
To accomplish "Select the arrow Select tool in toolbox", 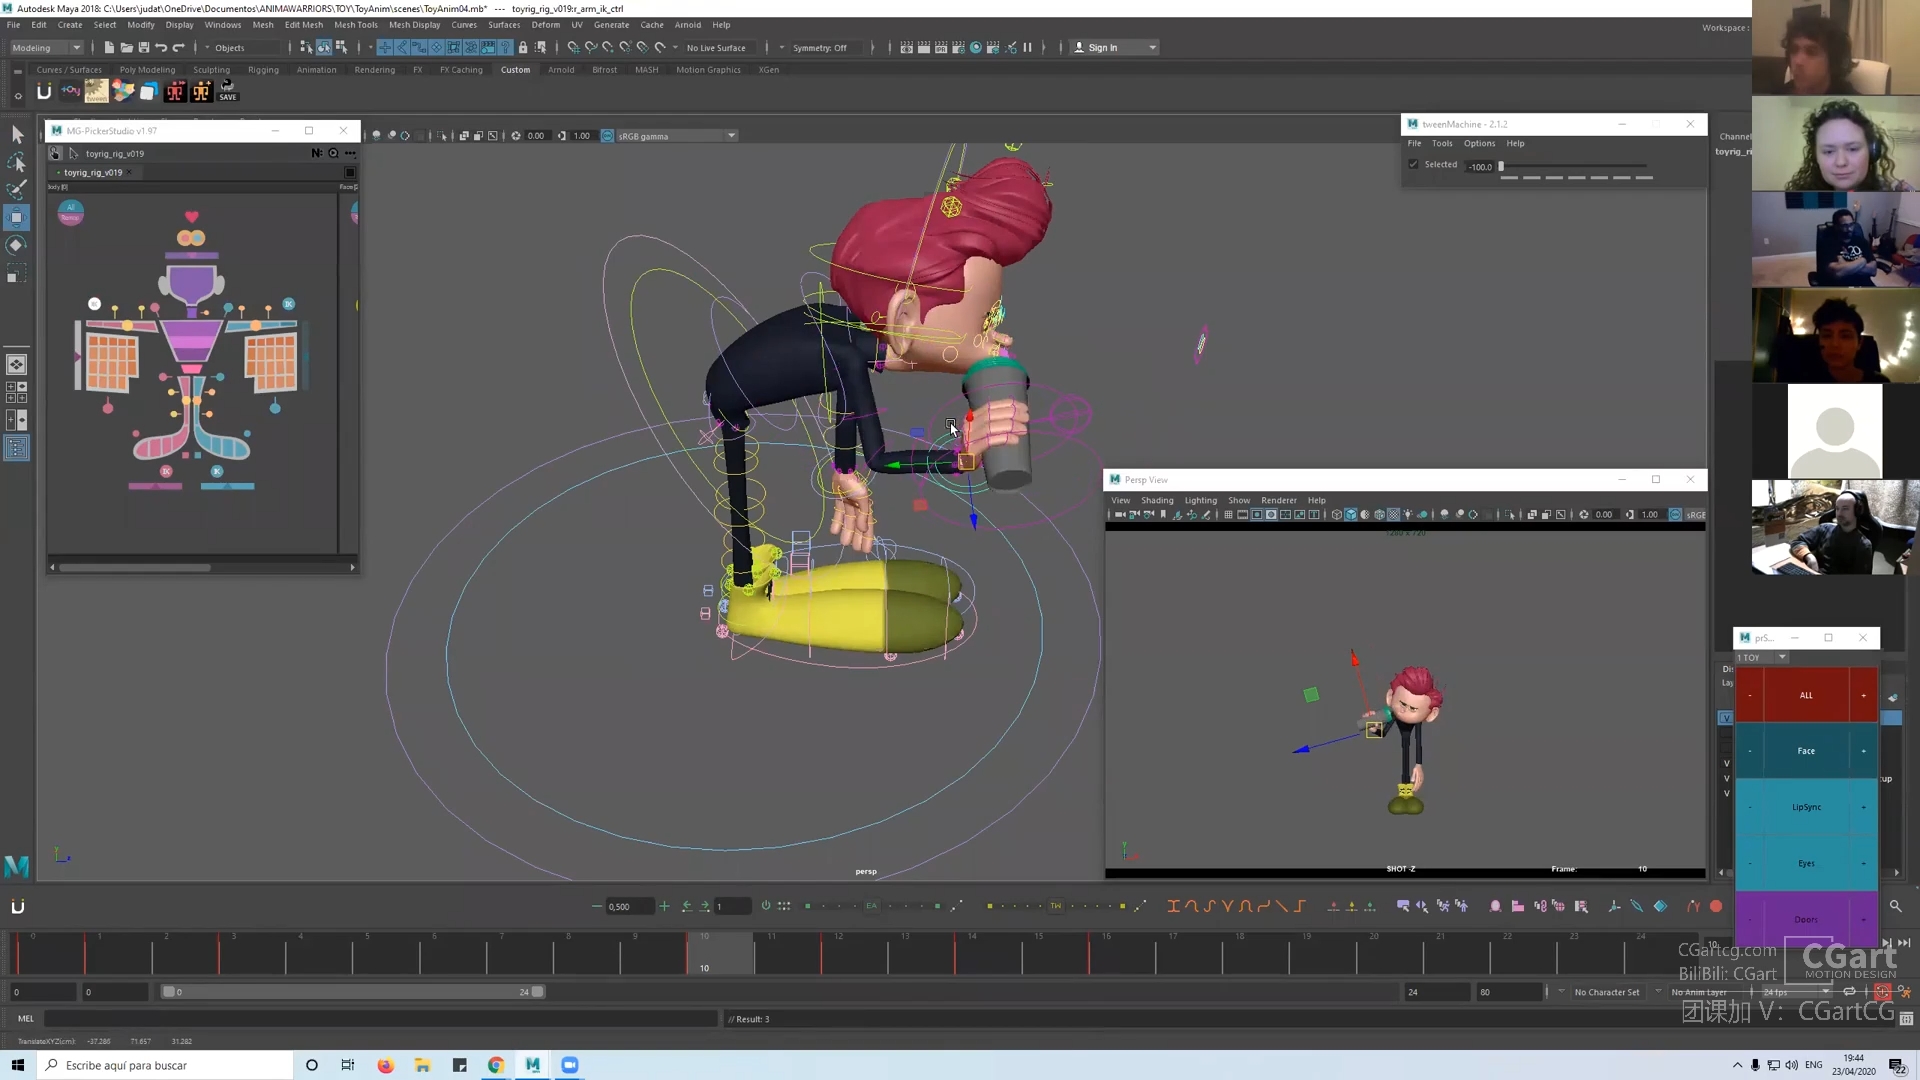I will 17,134.
